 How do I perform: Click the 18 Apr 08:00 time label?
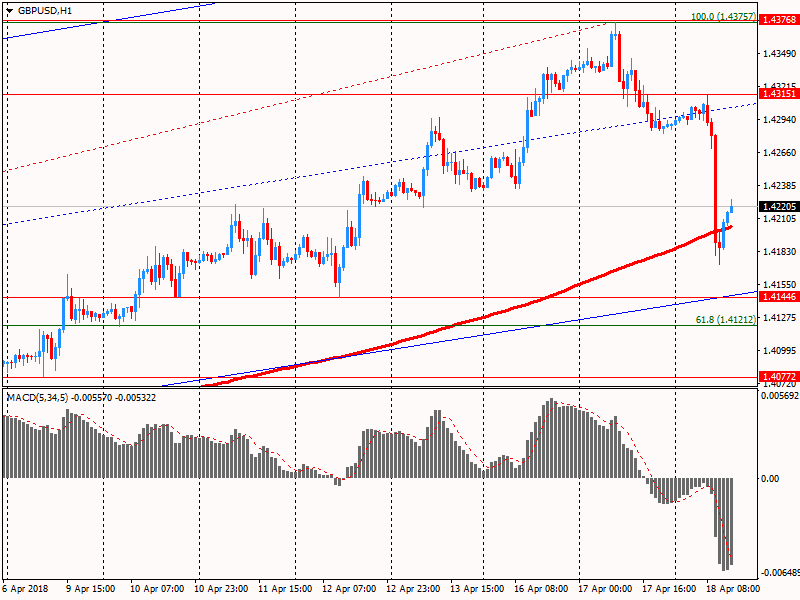[733, 589]
